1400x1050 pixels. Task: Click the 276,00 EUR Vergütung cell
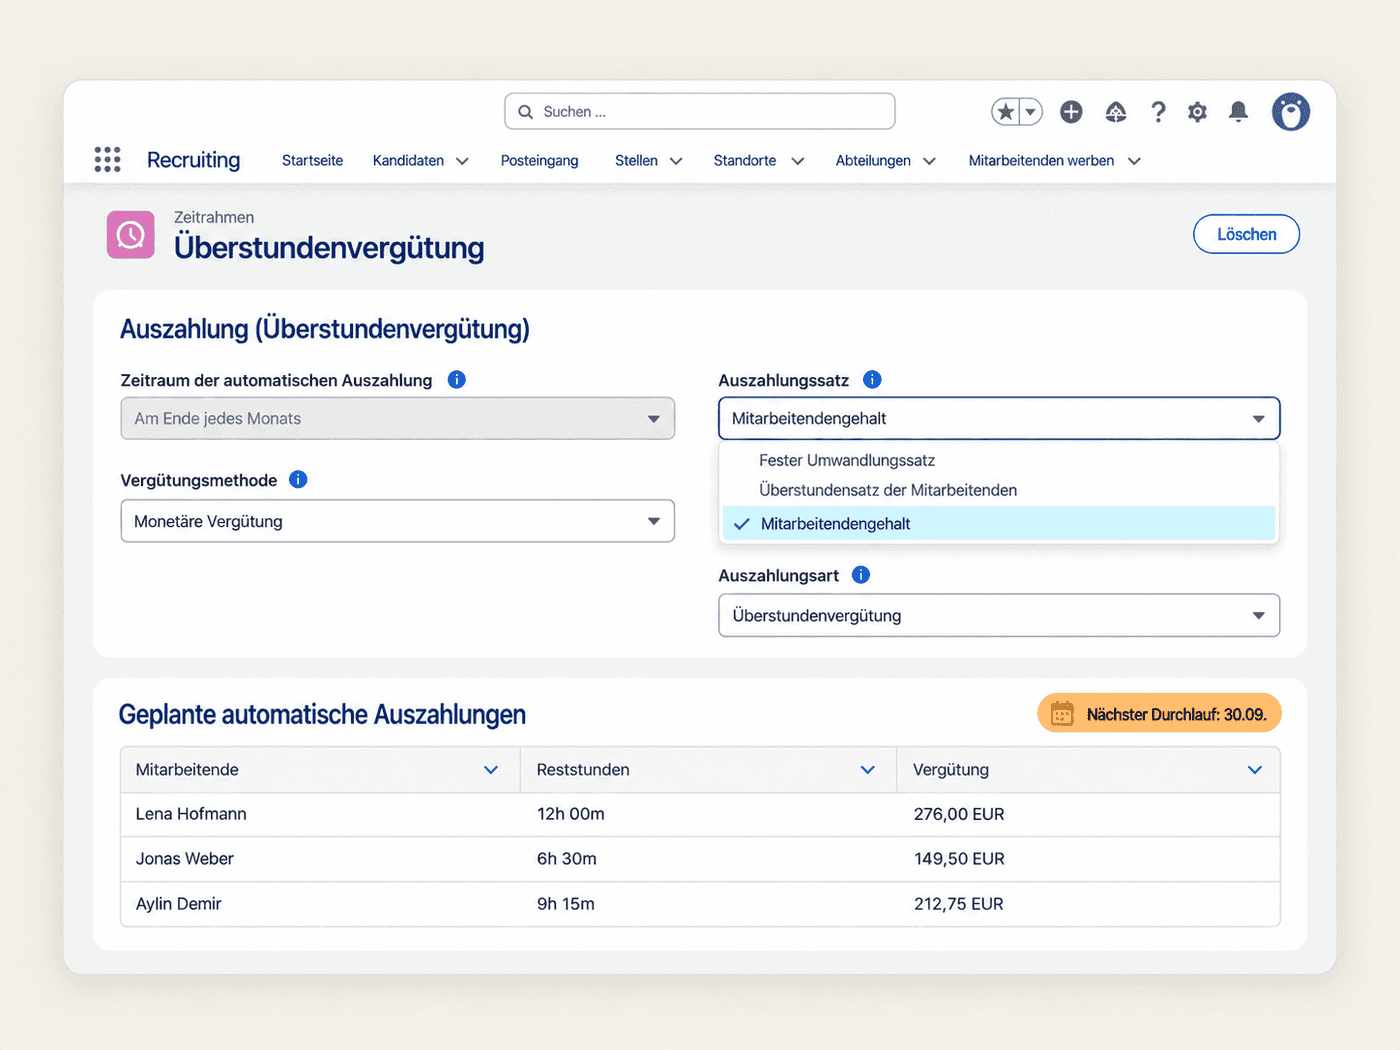point(959,814)
